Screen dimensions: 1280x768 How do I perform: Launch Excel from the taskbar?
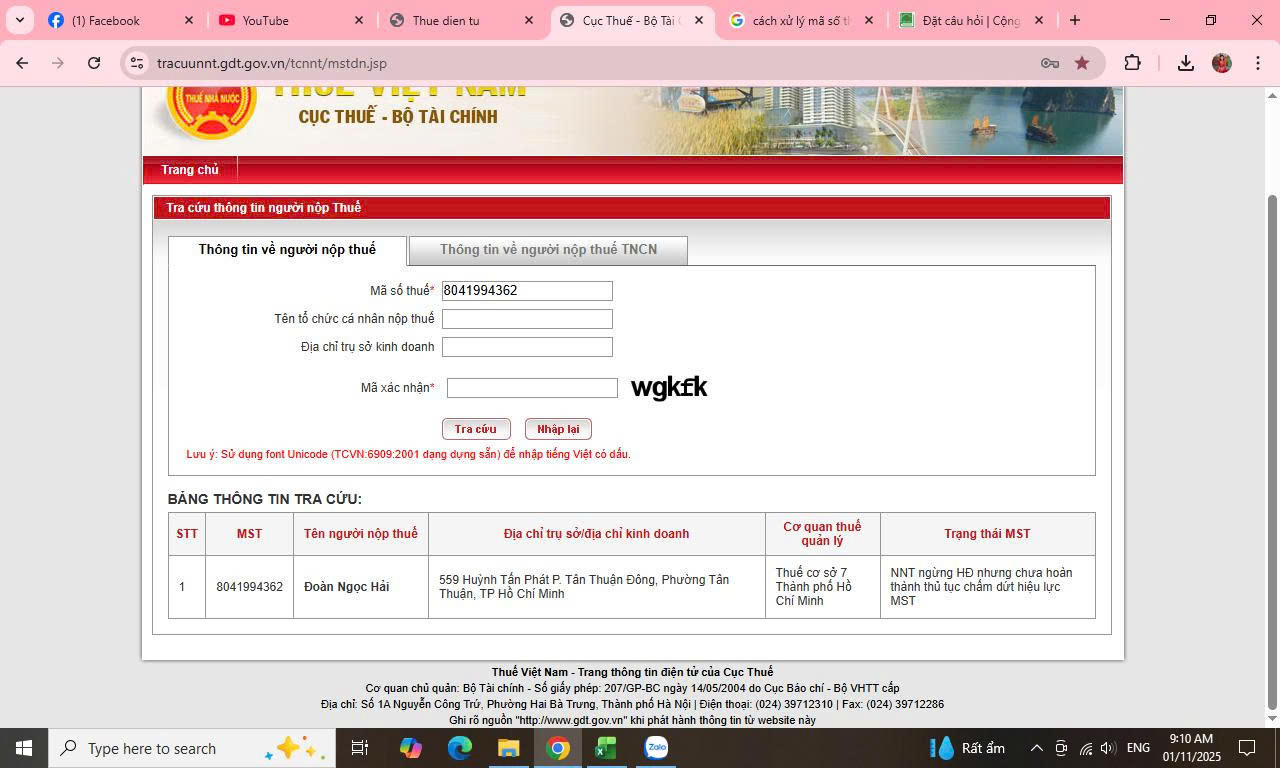pyautogui.click(x=606, y=748)
